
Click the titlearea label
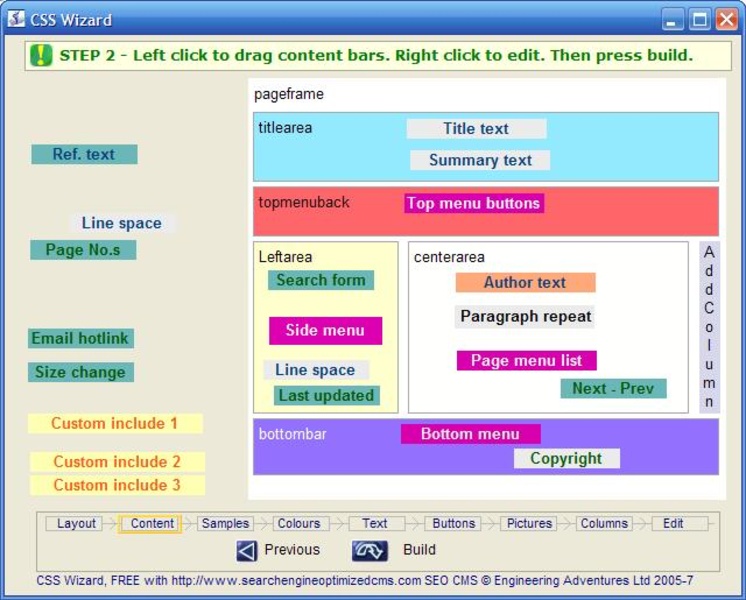click(x=285, y=128)
